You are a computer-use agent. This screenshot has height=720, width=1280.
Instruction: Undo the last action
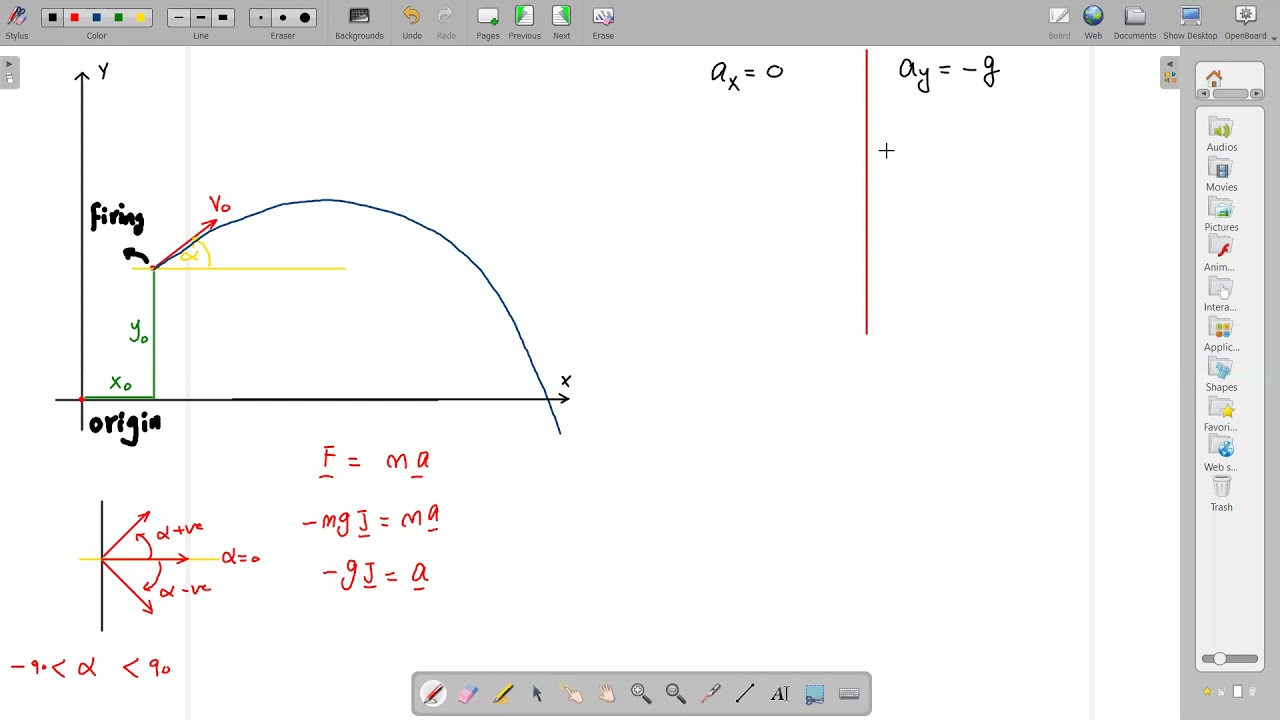point(412,22)
